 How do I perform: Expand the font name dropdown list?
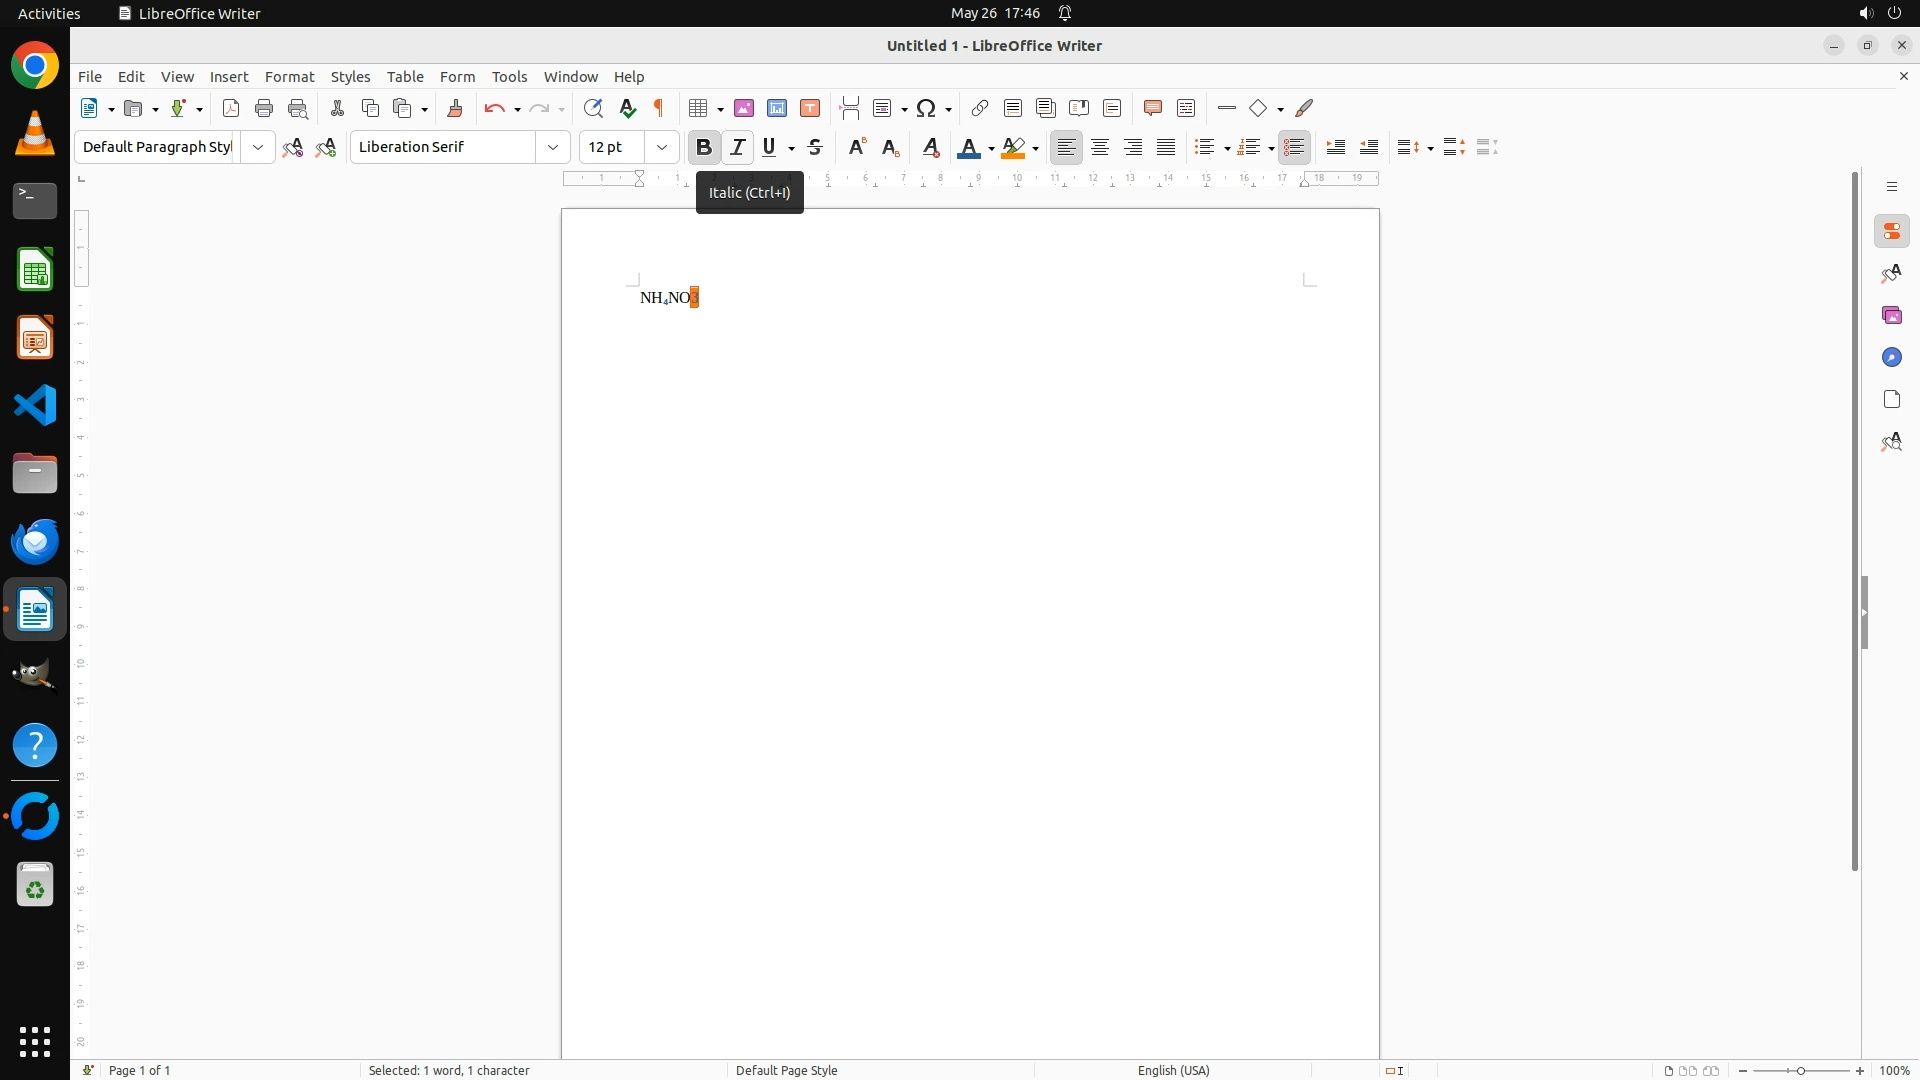[x=553, y=147]
